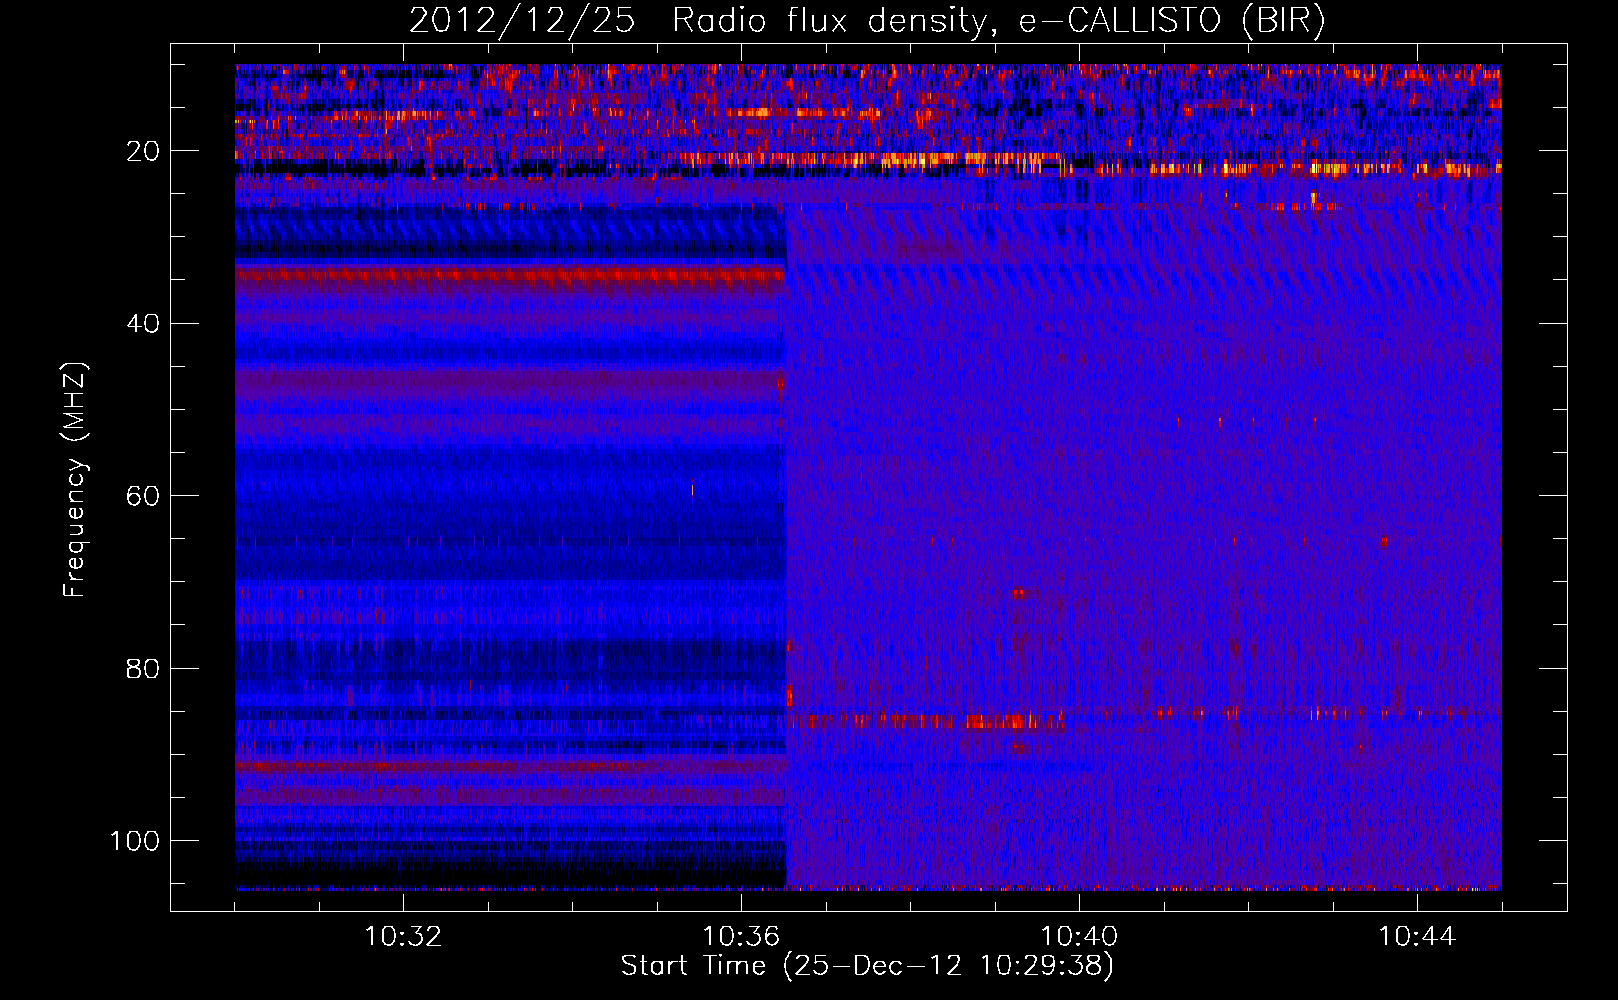
Task: Click the 80 frequency tick label
Action: click(143, 668)
